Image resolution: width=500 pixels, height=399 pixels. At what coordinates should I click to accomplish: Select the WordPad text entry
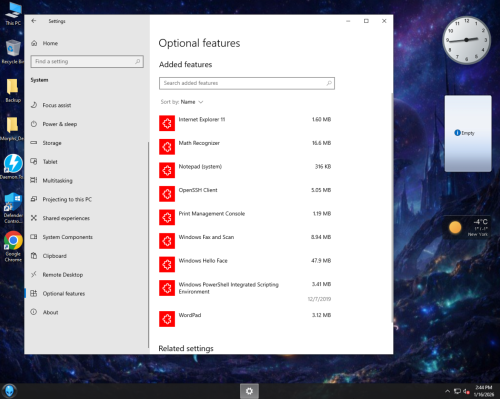click(x=190, y=315)
